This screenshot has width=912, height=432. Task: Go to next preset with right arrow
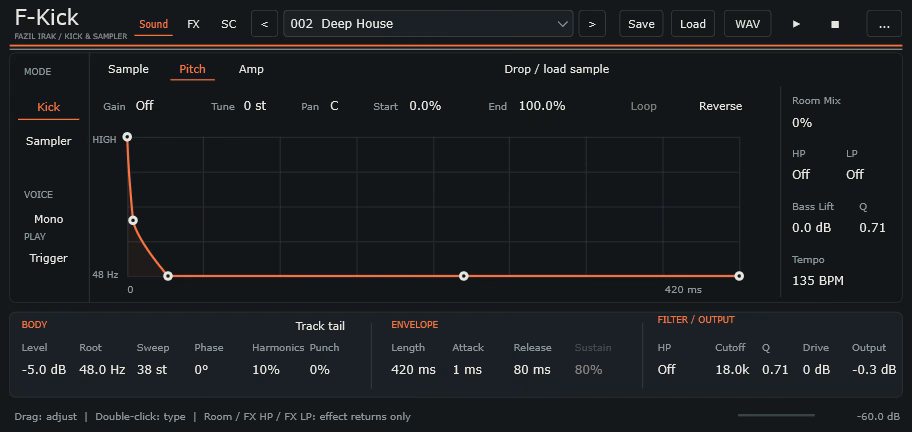(x=592, y=24)
